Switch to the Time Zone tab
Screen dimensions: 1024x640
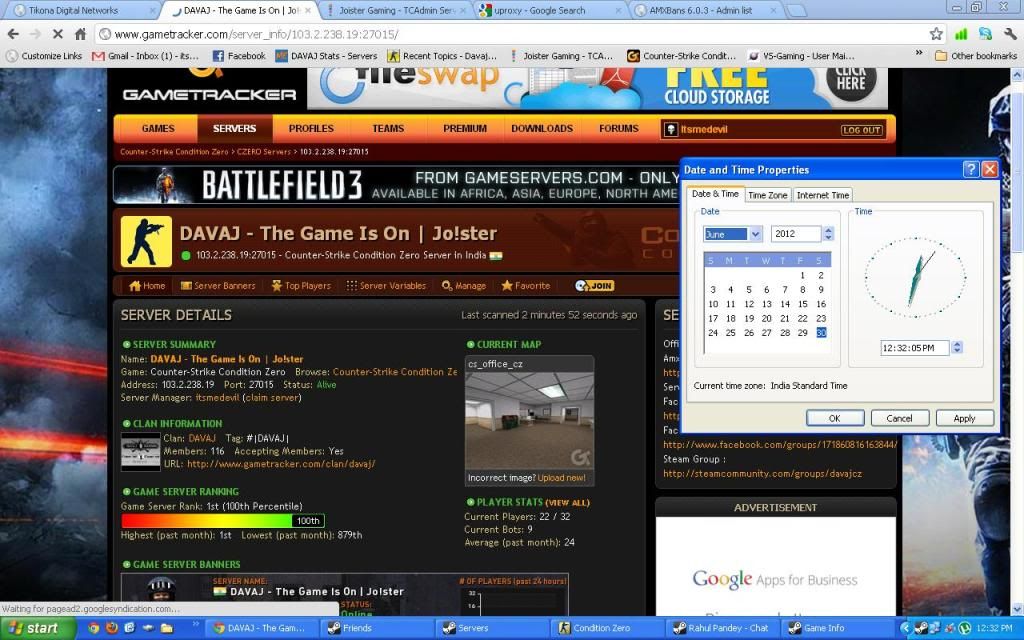(767, 195)
